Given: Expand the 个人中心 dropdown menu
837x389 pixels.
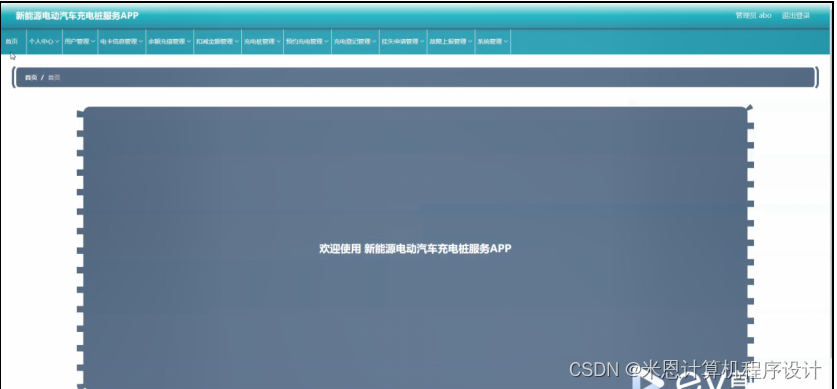Looking at the screenshot, I should coord(44,41).
